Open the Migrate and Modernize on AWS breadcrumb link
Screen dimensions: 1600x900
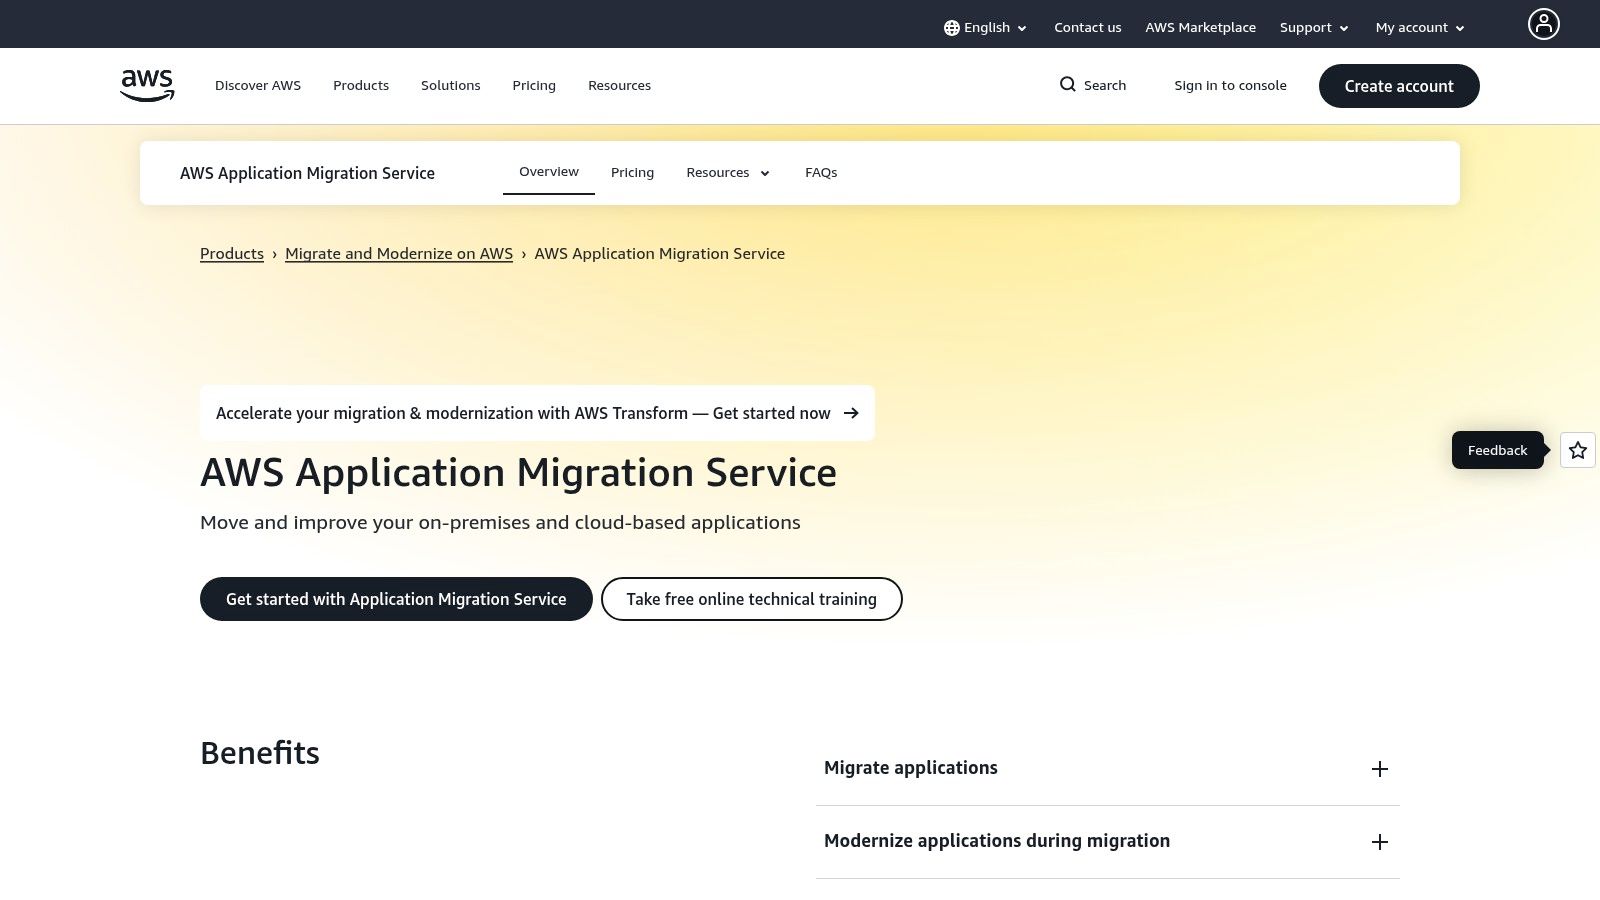point(398,253)
